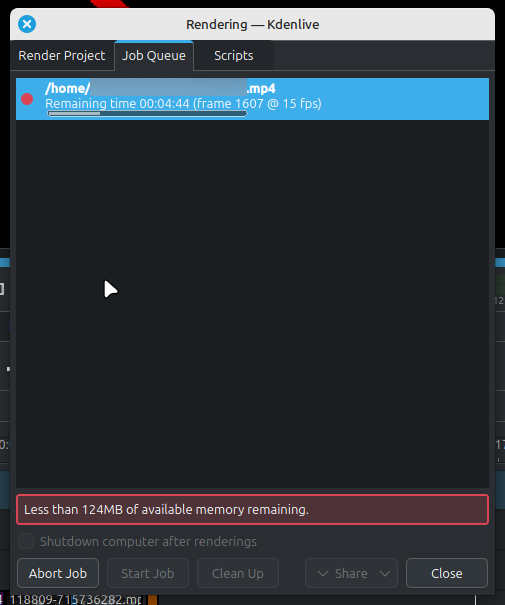Click the Close button
Image resolution: width=505 pixels, height=605 pixels.
coord(447,573)
